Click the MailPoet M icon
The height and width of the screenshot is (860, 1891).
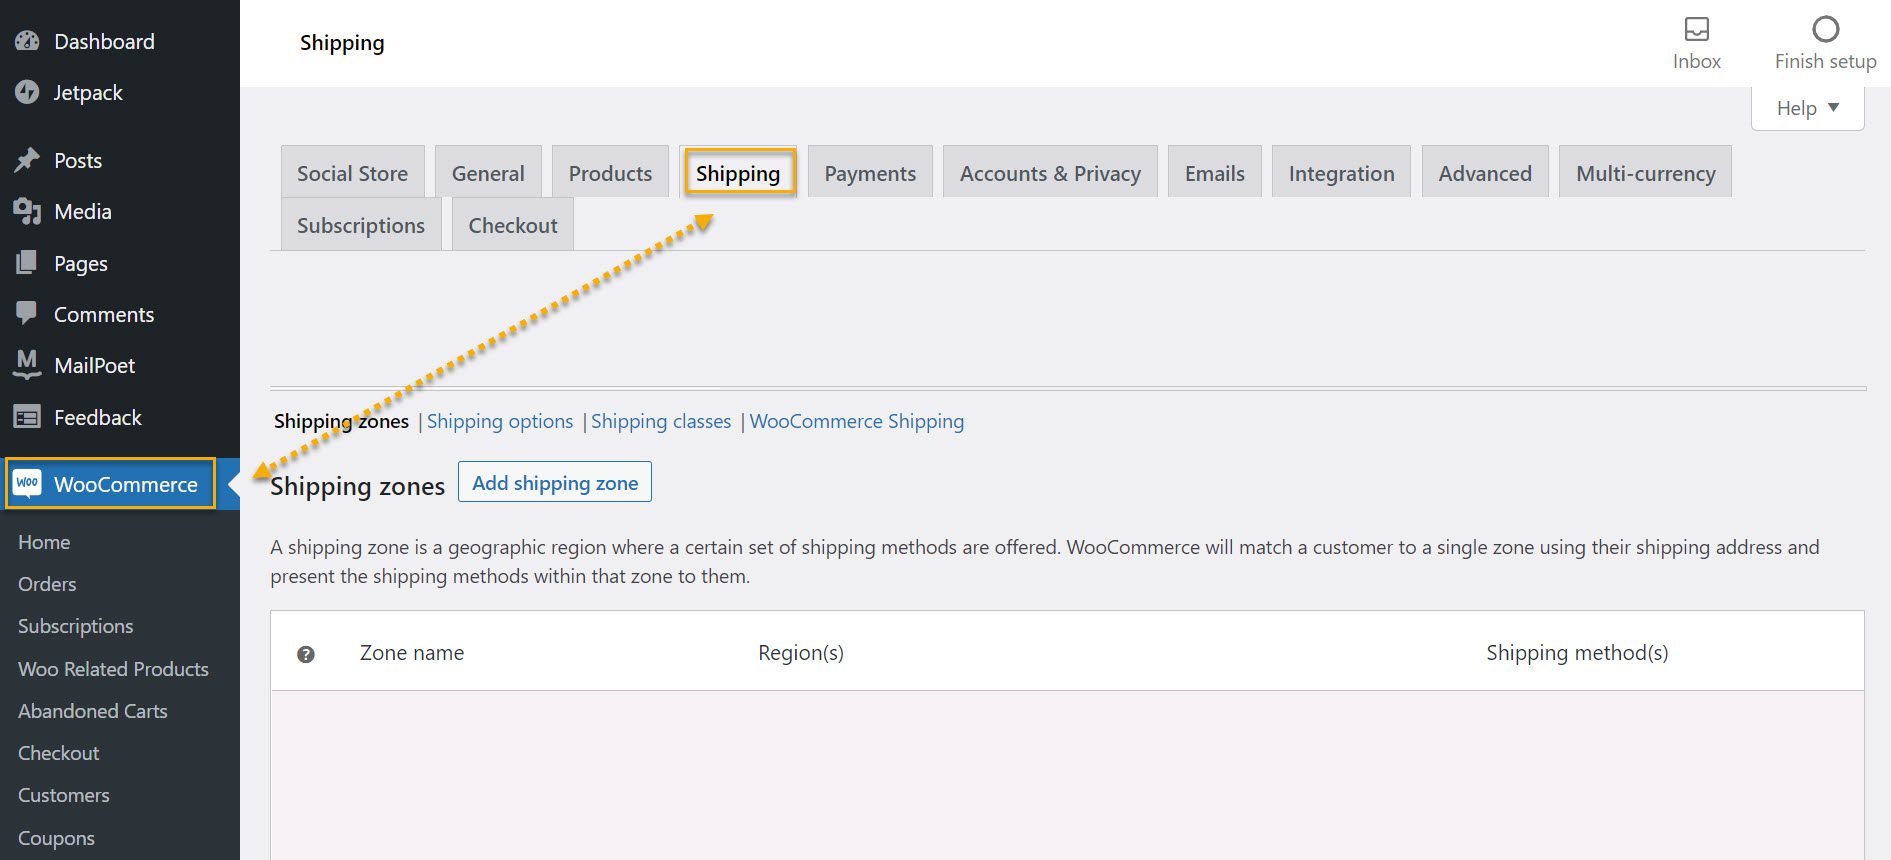click(x=27, y=365)
